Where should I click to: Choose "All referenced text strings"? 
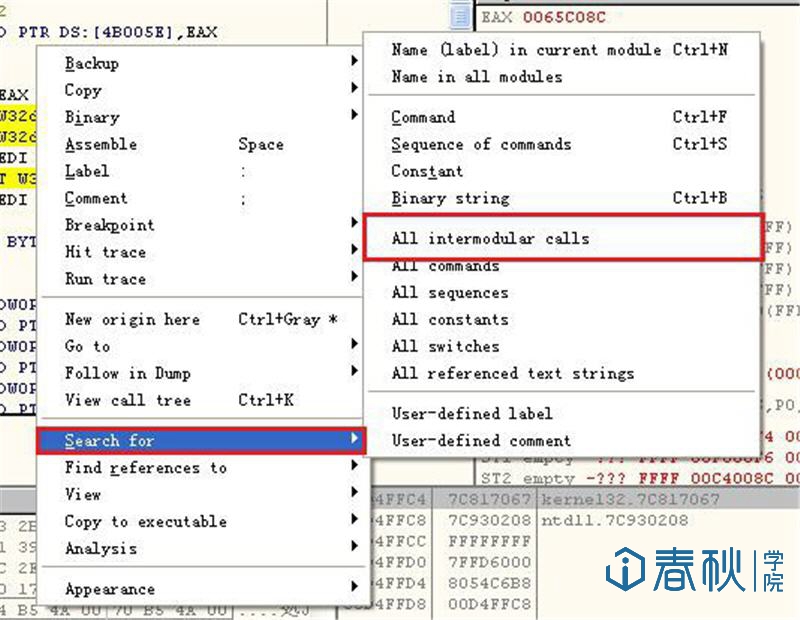pyautogui.click(x=512, y=373)
